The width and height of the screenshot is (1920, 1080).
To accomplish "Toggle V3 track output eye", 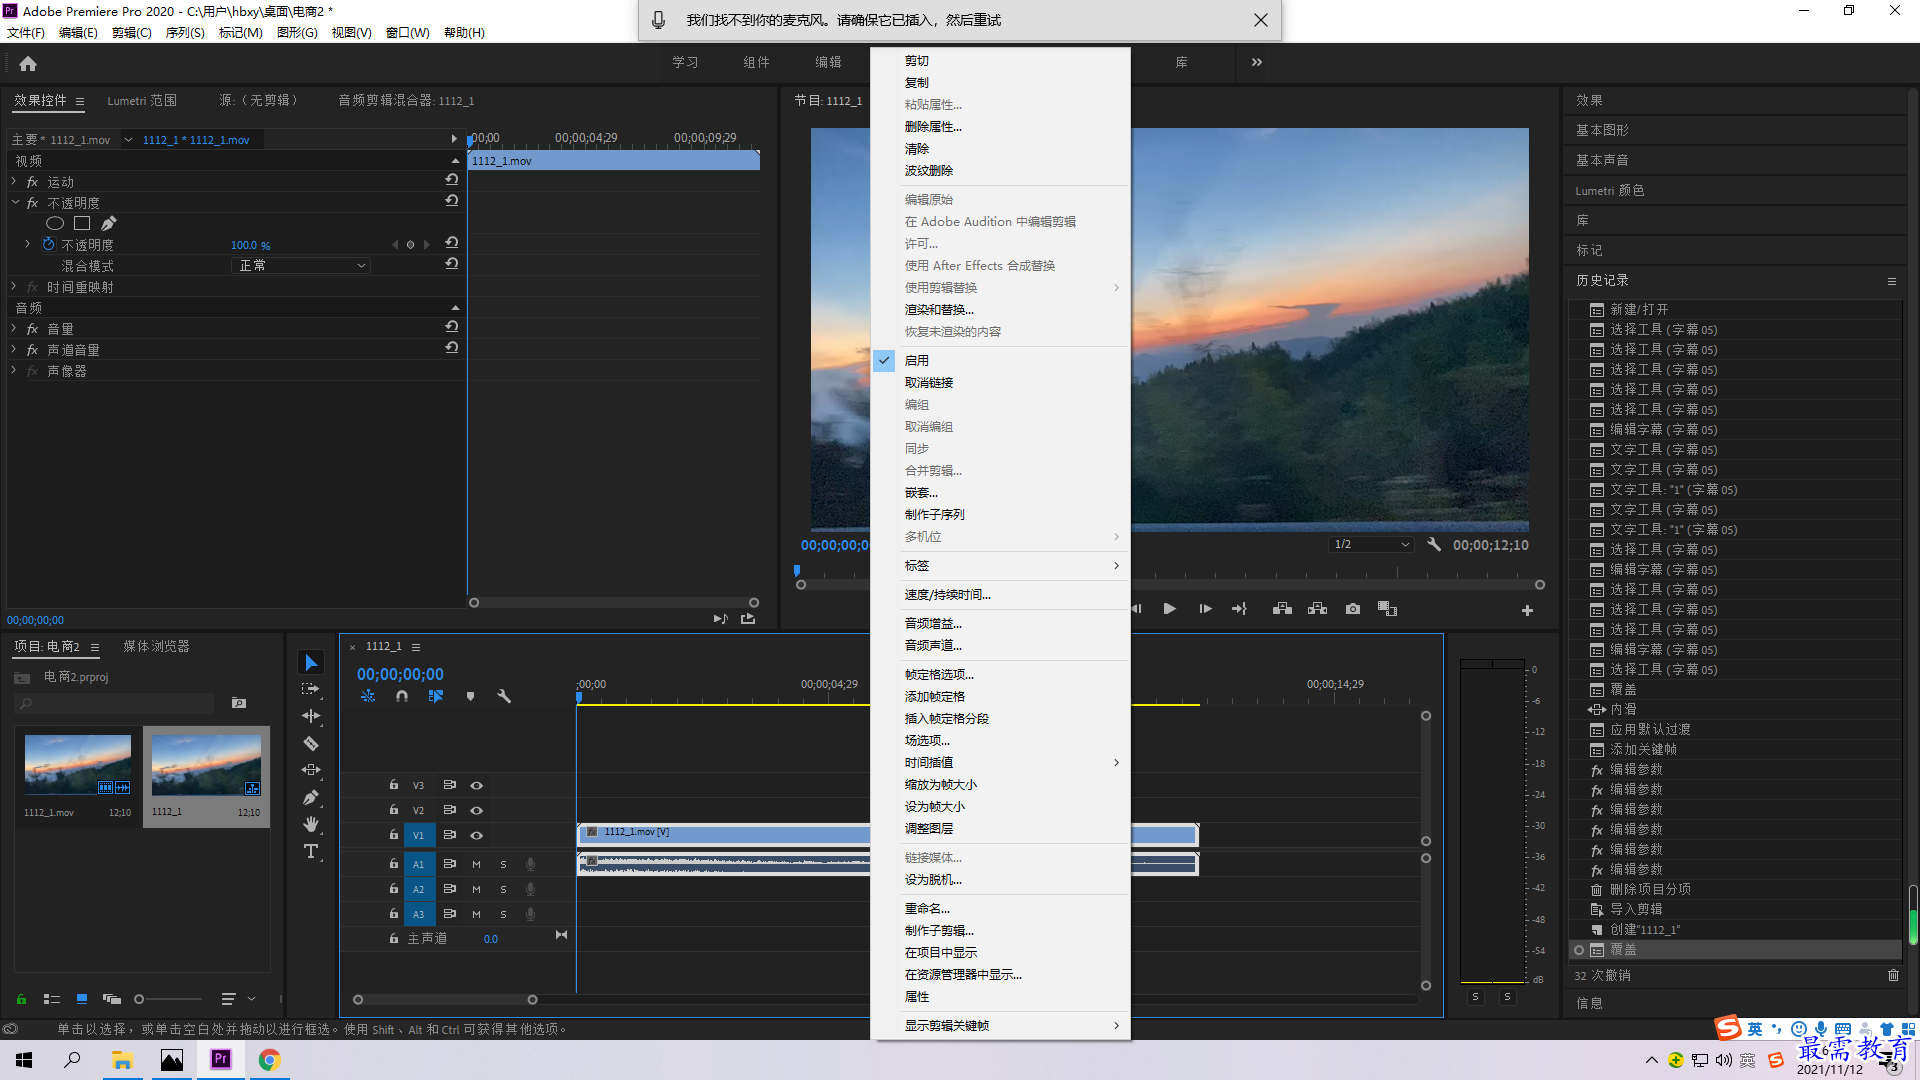I will 477,785.
